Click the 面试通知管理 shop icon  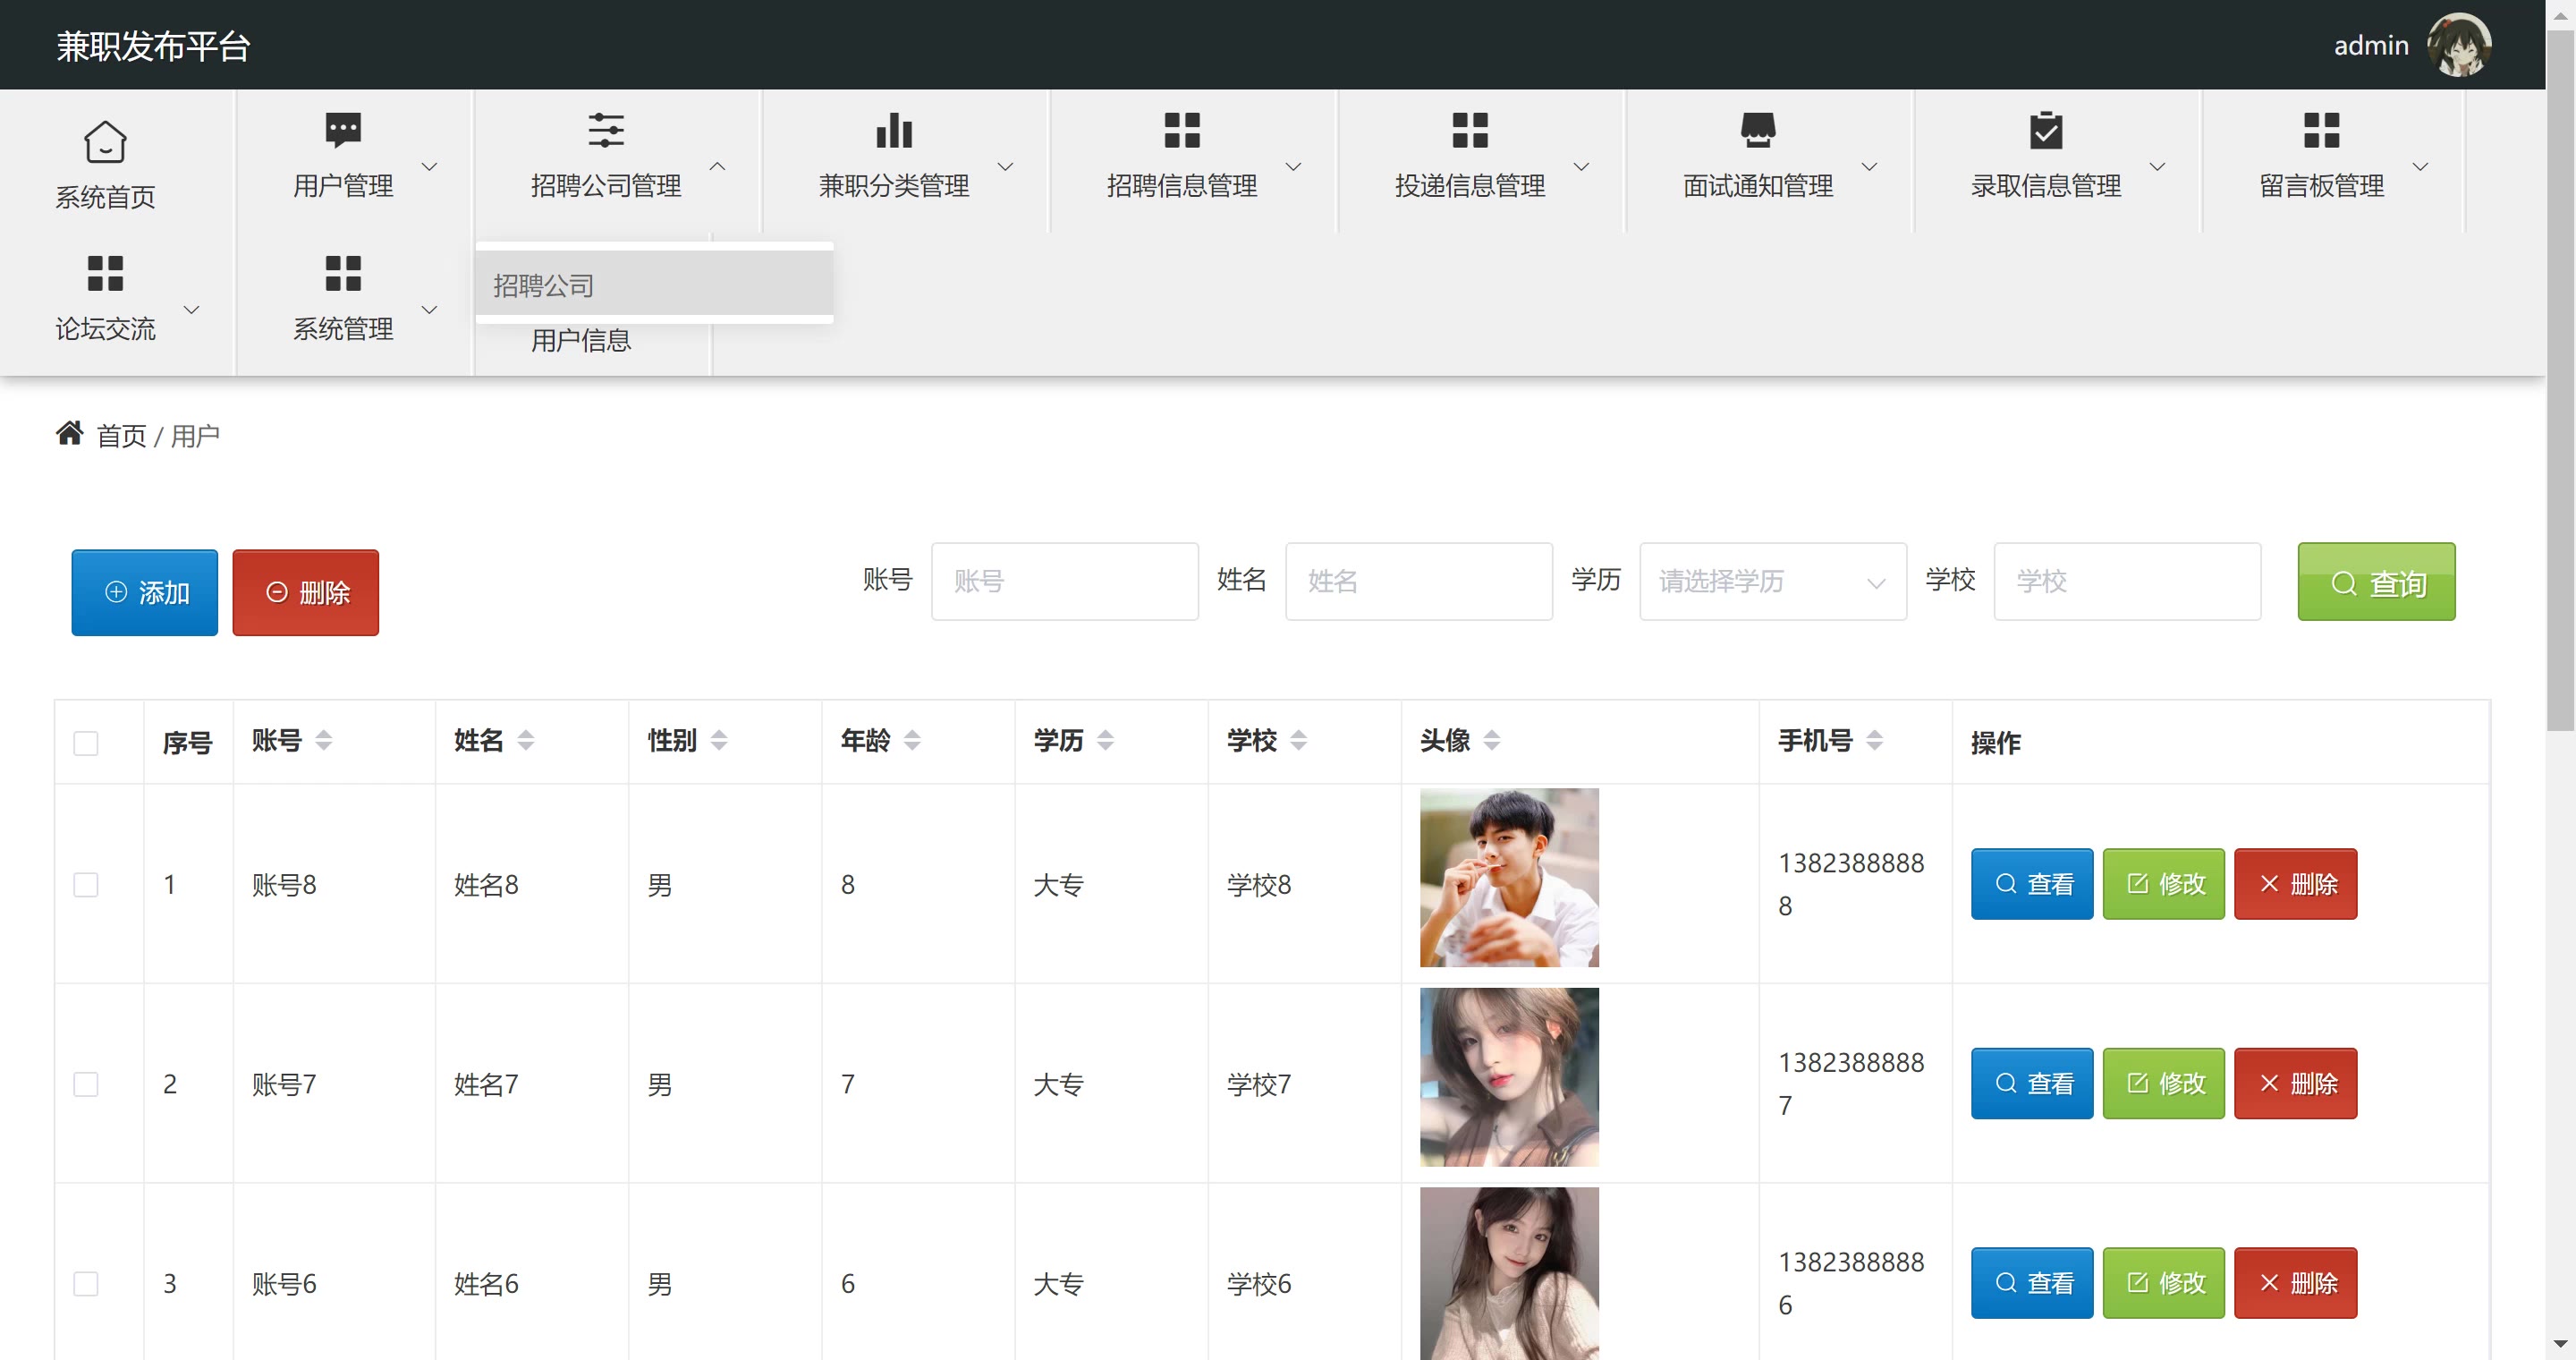(x=1758, y=130)
